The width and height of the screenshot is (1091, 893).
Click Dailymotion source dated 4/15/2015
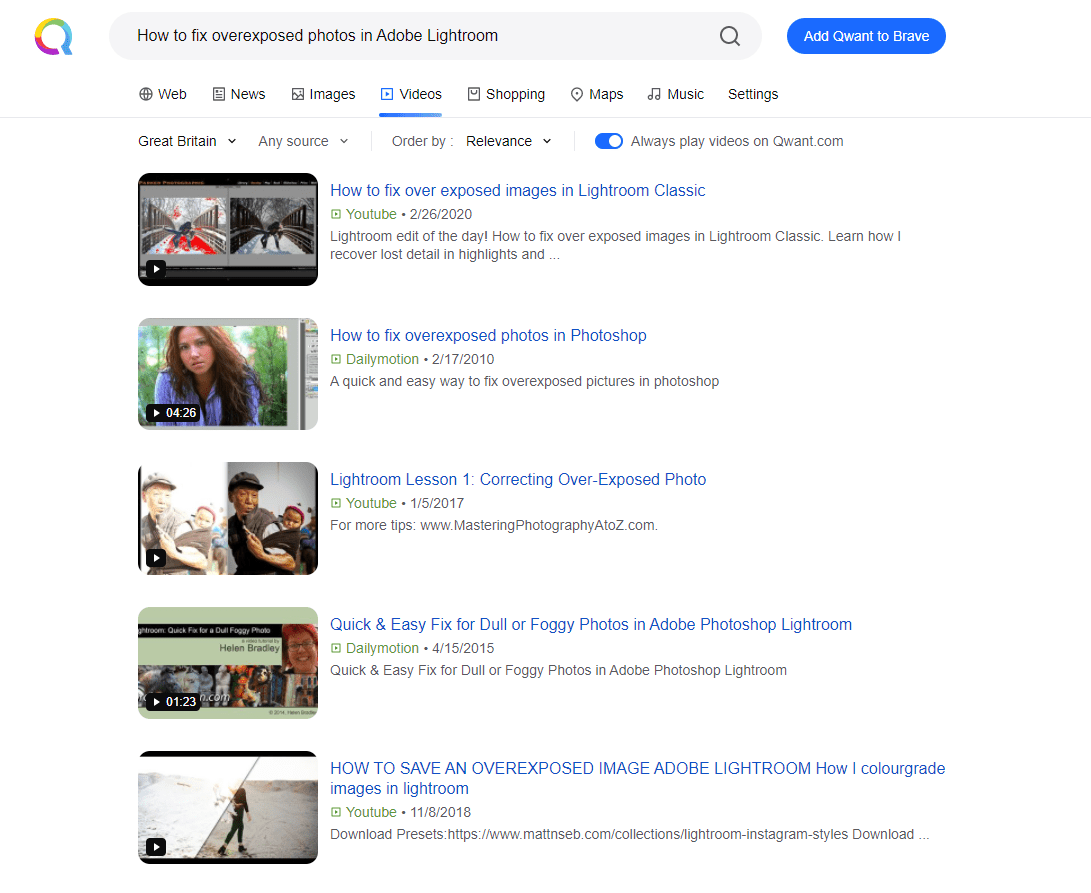pyautogui.click(x=382, y=648)
